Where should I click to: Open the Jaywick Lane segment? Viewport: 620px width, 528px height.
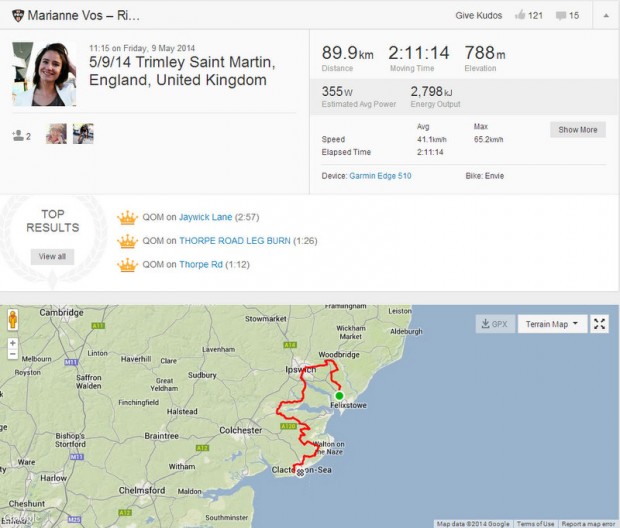204,216
